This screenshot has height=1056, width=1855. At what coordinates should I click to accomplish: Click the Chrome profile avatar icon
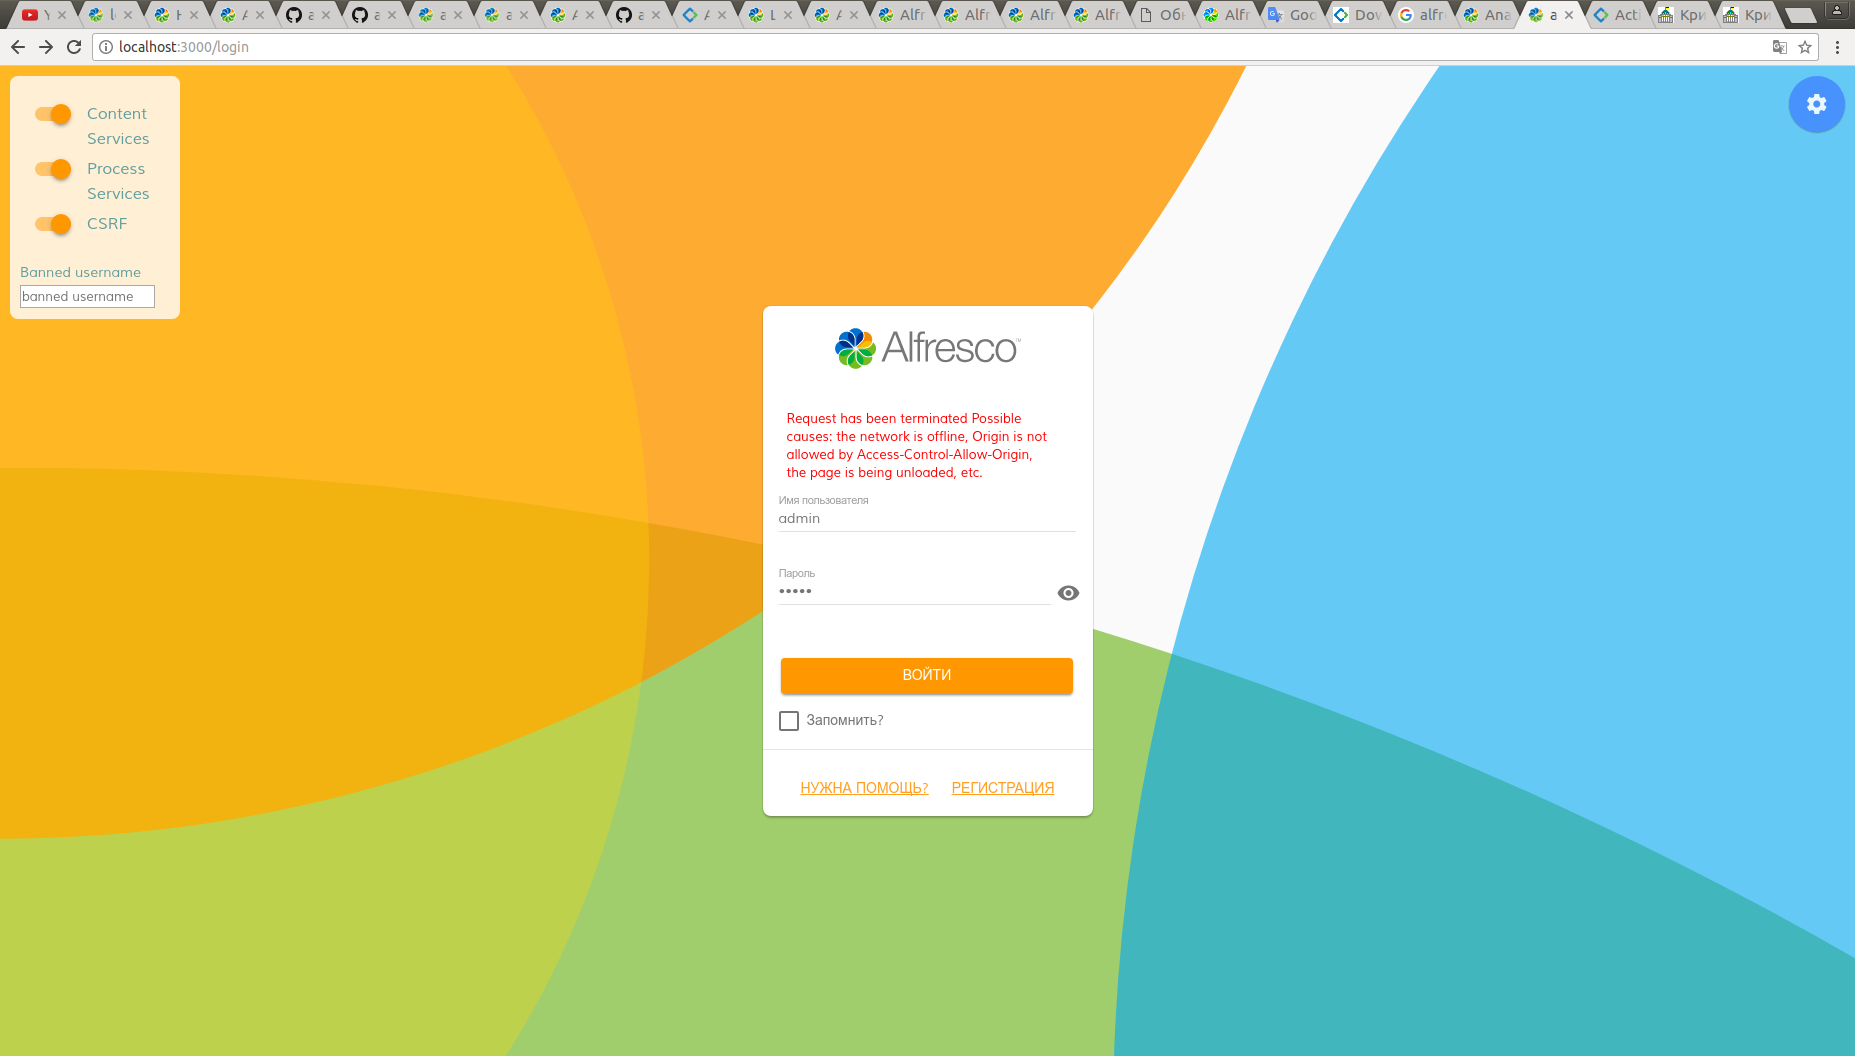click(x=1838, y=10)
